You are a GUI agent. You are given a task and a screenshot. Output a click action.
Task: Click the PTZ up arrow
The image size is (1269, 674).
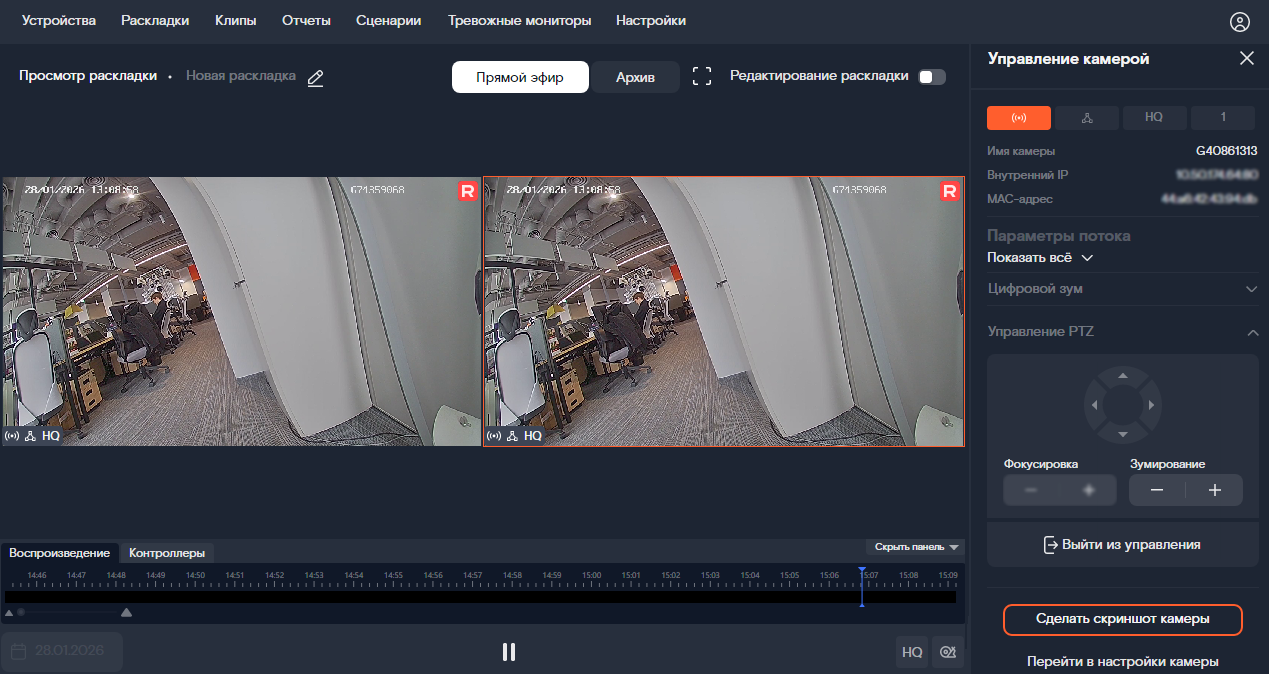1122,376
